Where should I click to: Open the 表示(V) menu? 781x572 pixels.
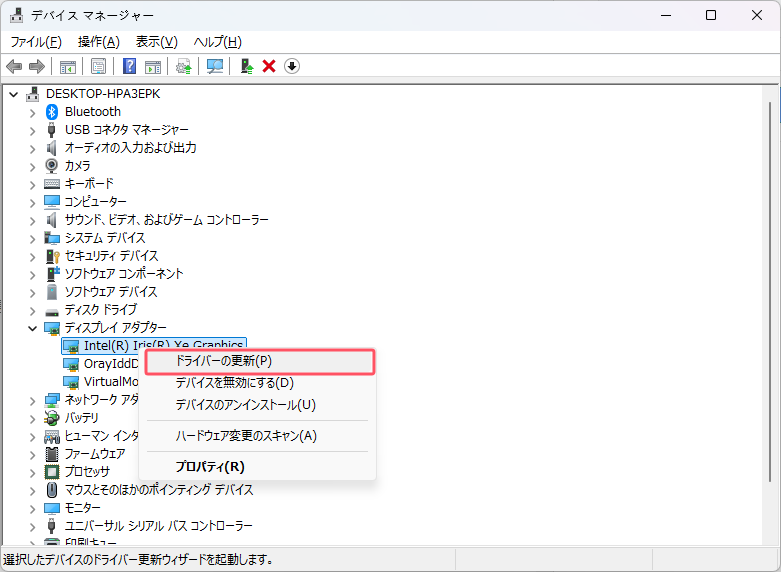pos(156,42)
